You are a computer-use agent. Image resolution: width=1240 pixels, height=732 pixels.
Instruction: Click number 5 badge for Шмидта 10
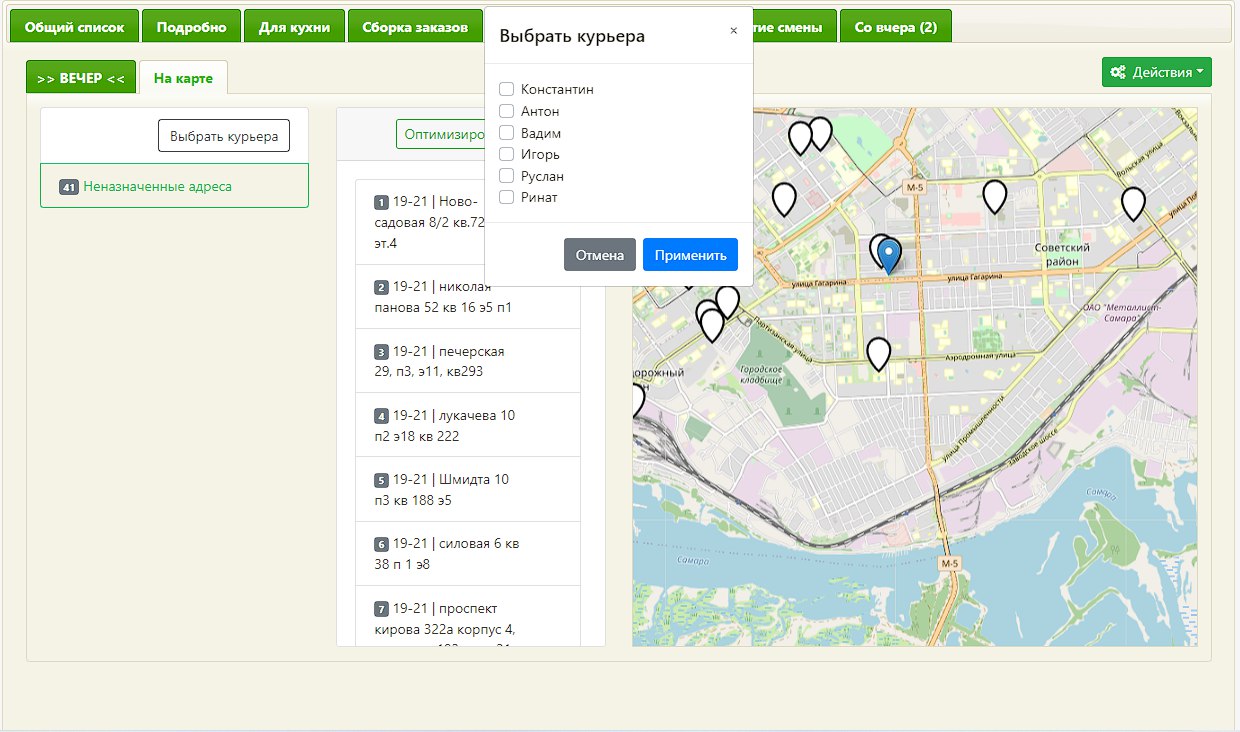coord(381,480)
